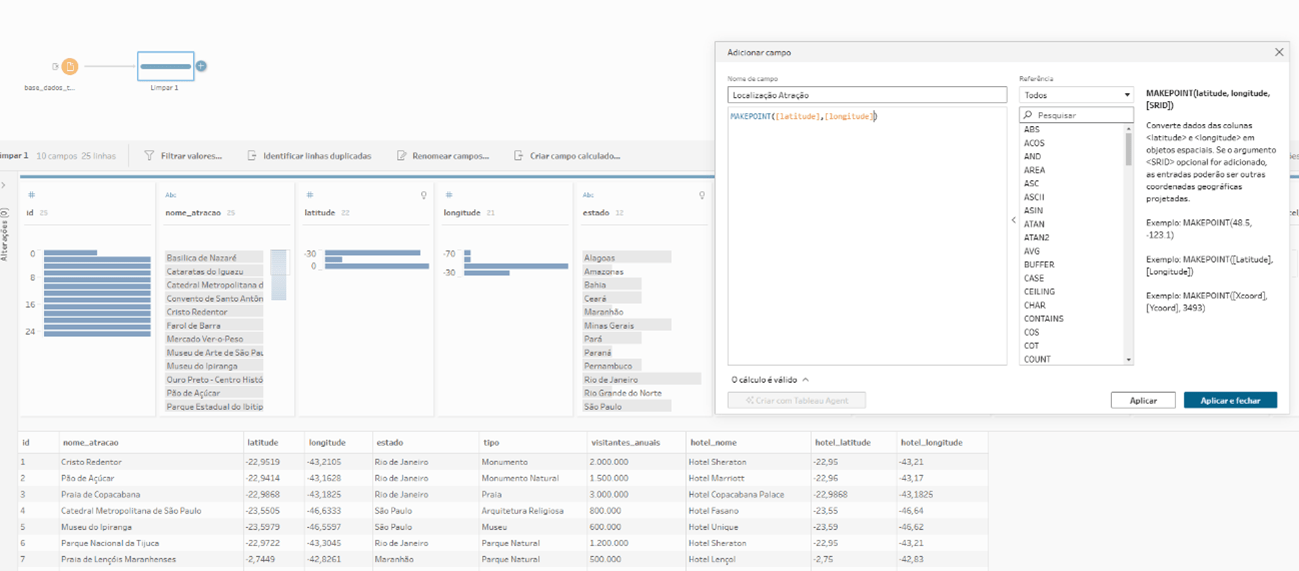Click the Abc type icon above nome_atracao

tap(171, 195)
